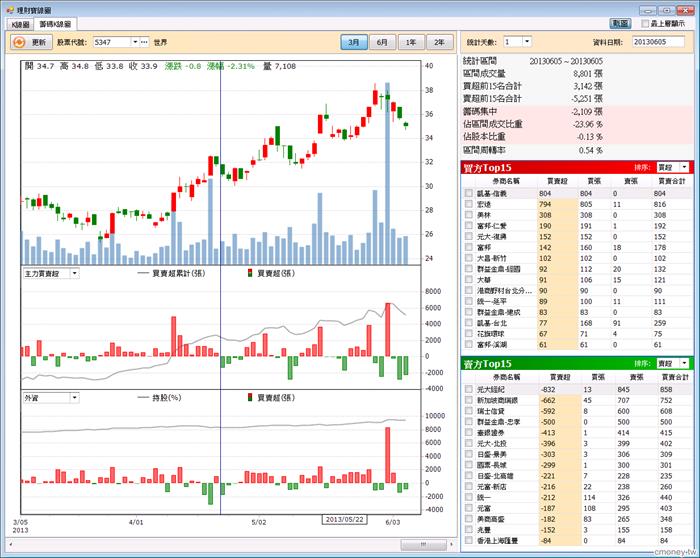700x558 pixels.
Task: Check the box for broker 美林
Action: tap(468, 215)
